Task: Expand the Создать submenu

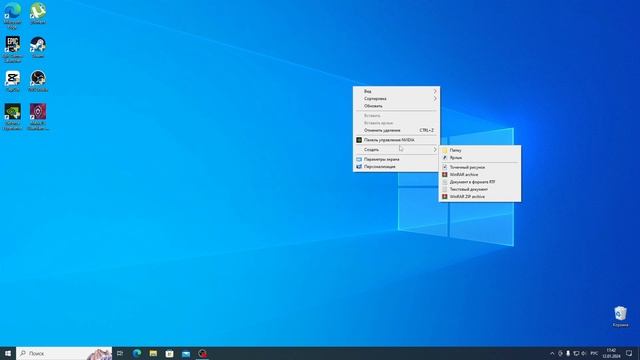Action: [x=396, y=150]
